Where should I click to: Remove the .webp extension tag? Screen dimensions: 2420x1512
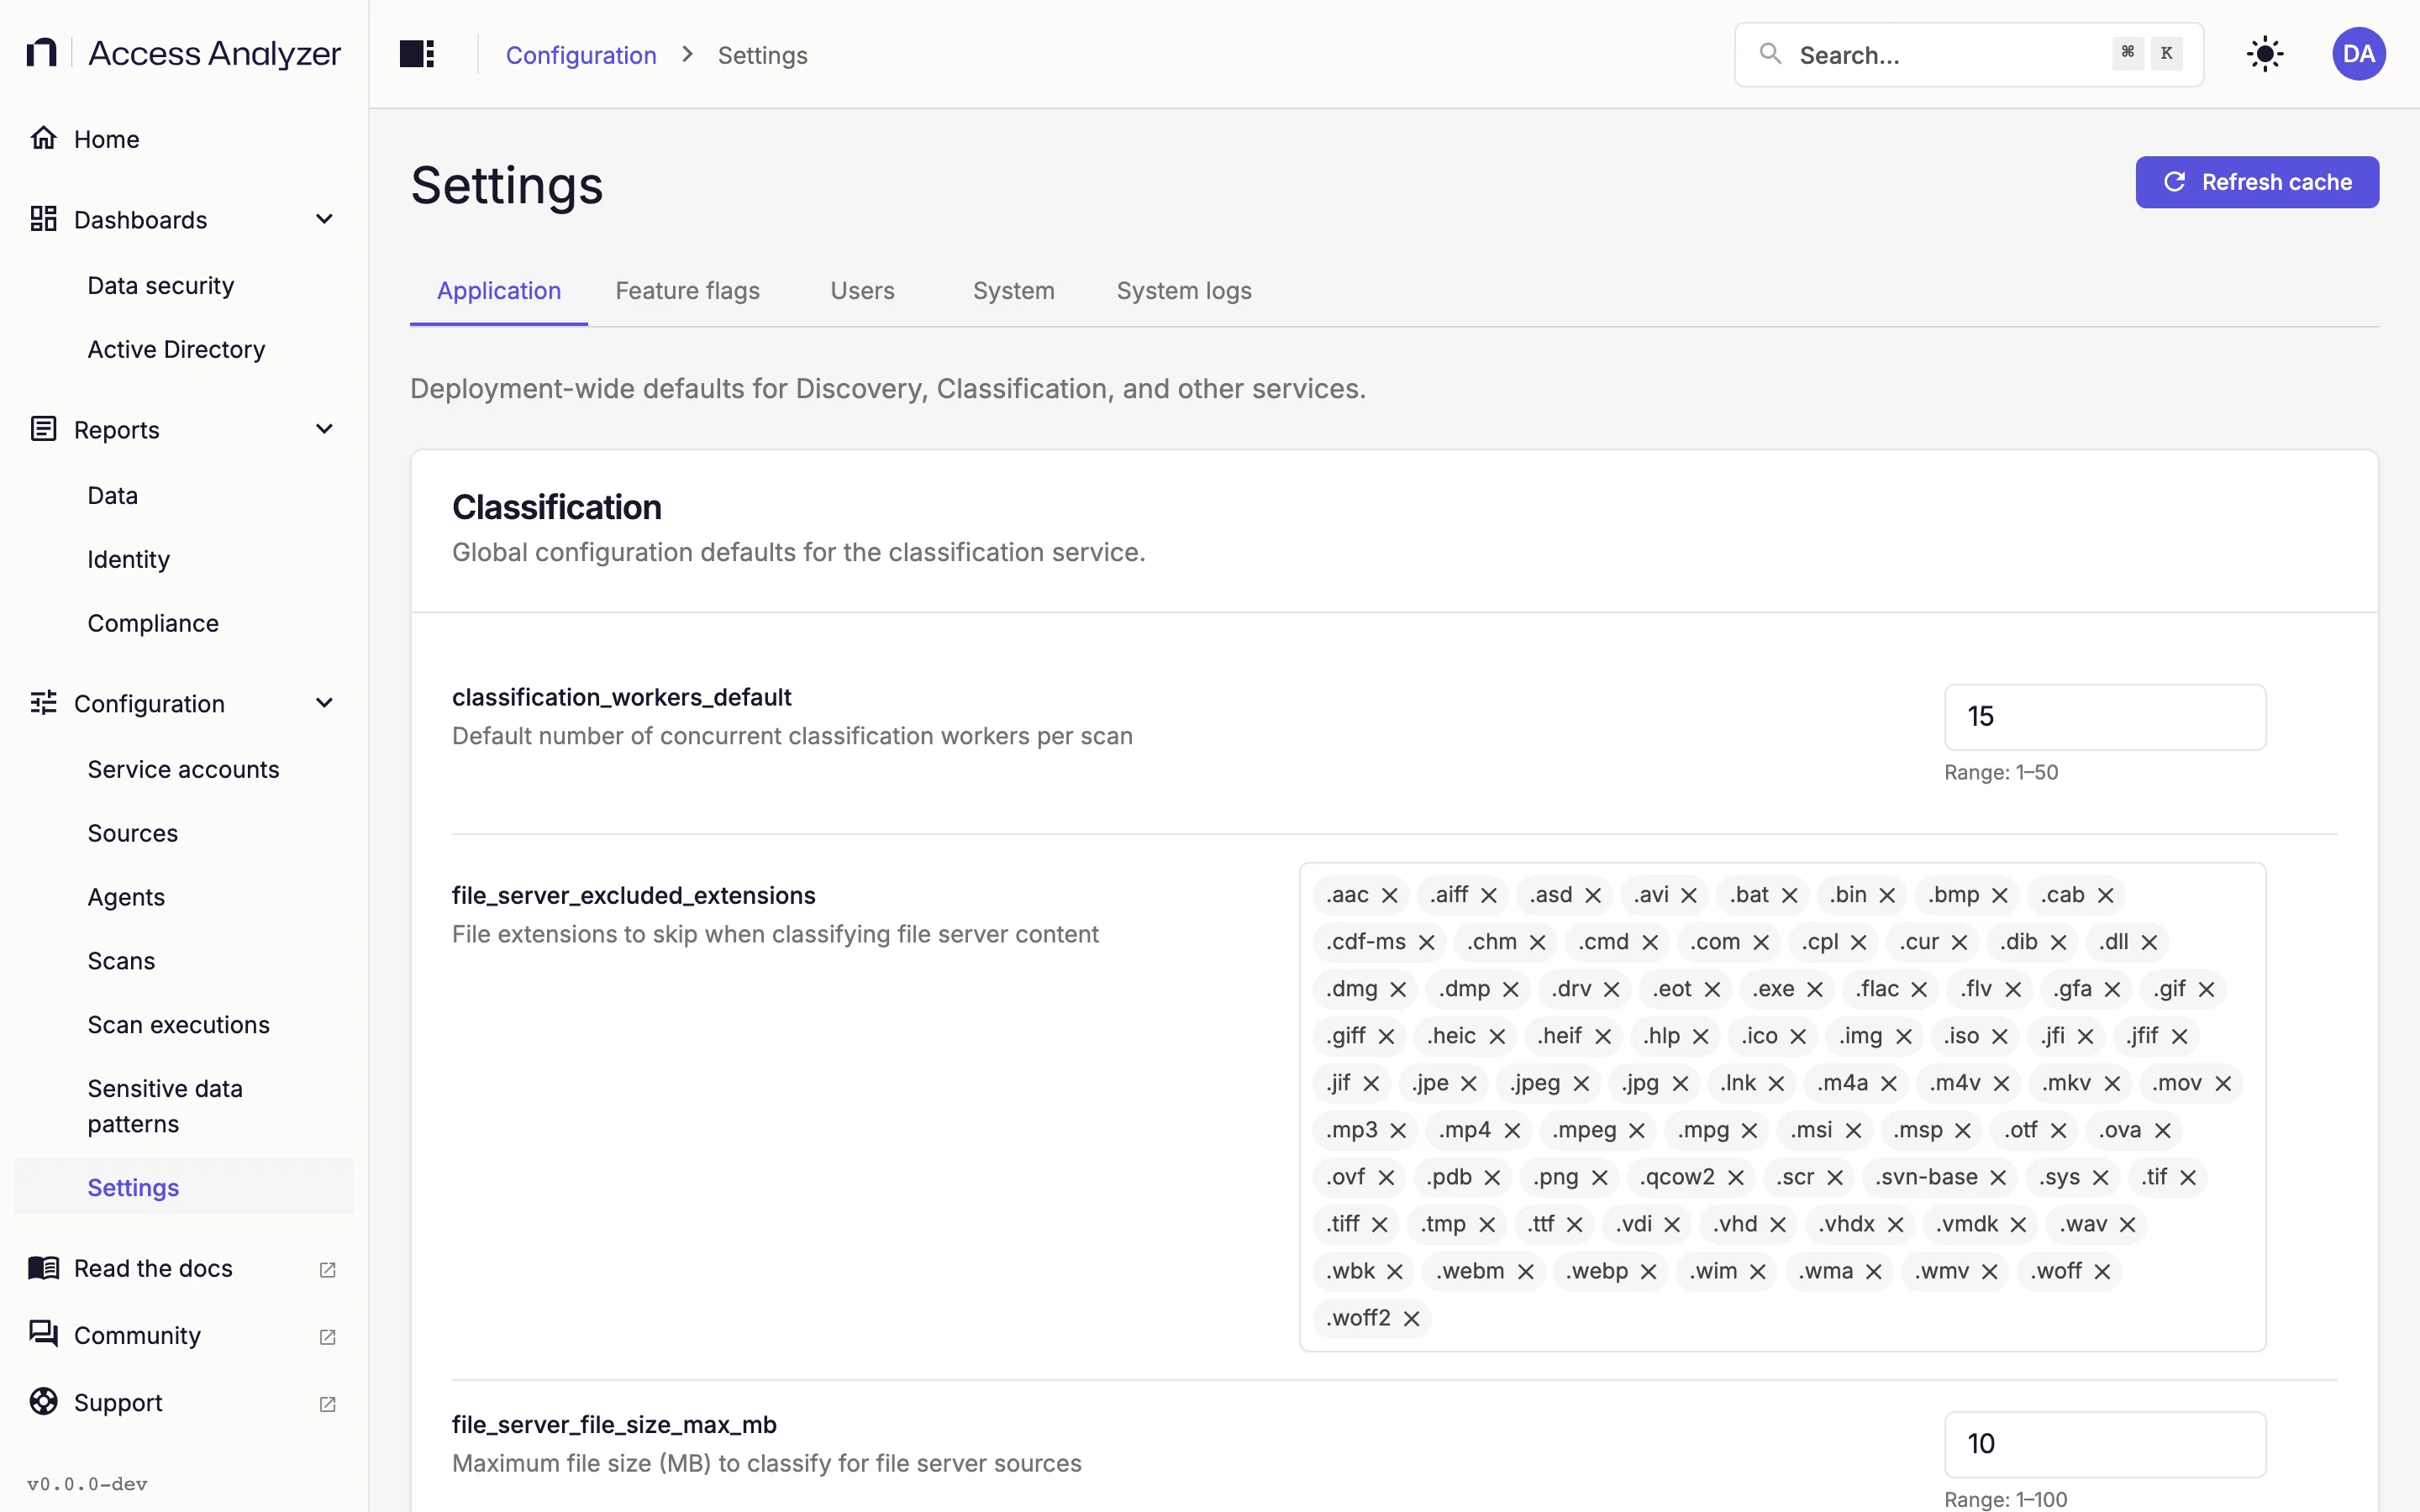pos(1649,1271)
